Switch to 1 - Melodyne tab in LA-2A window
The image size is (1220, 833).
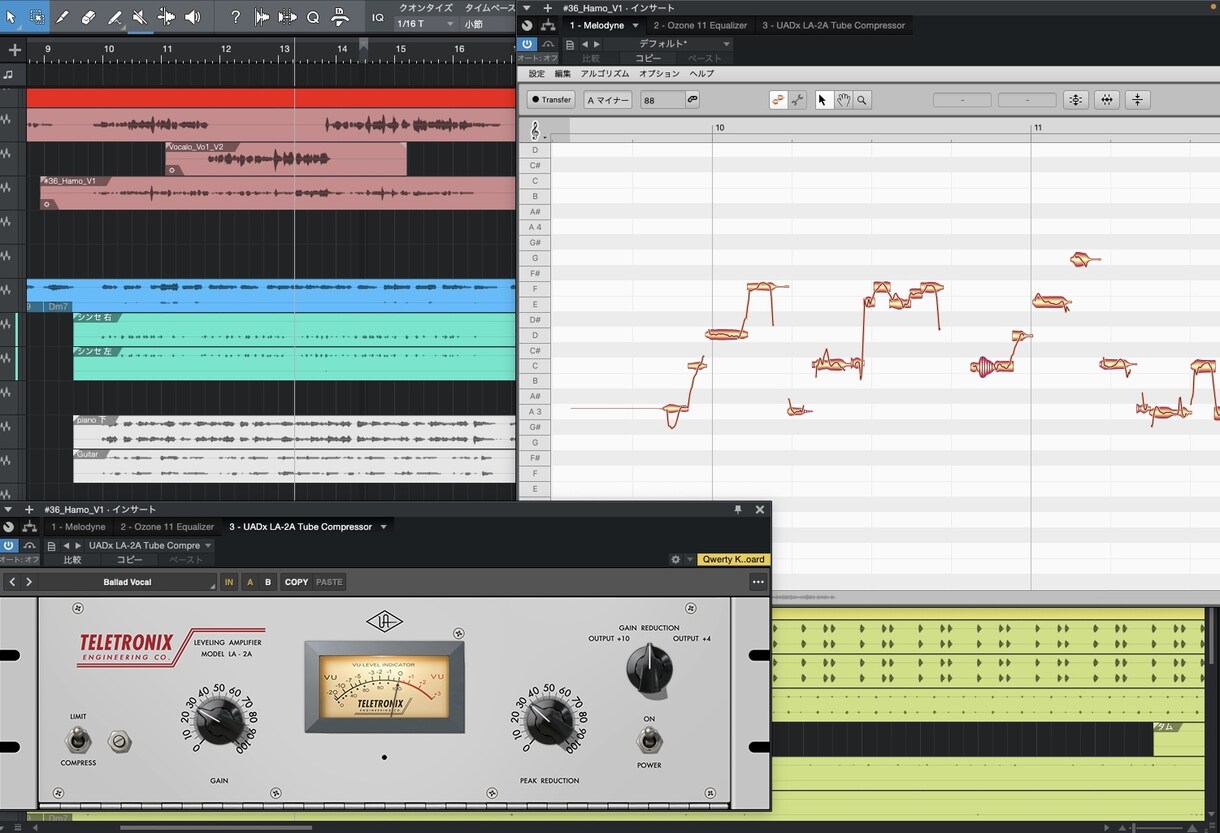coord(78,527)
